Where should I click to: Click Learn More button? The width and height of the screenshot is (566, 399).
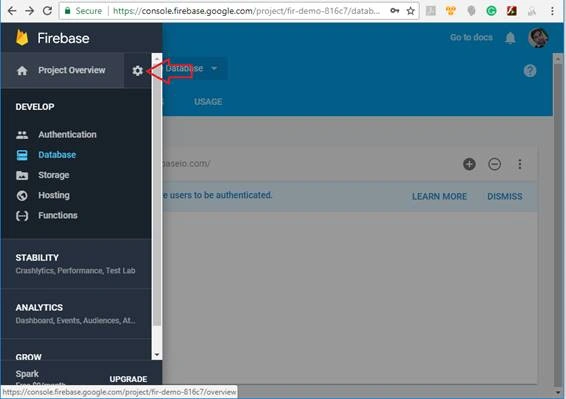439,196
